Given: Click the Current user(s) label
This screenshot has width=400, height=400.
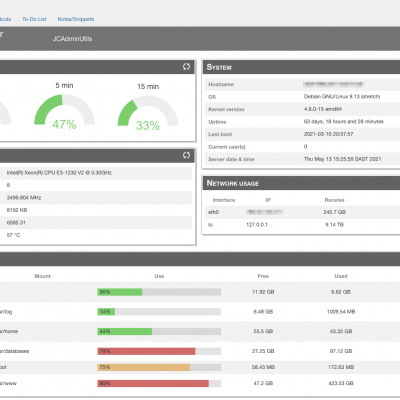Looking at the screenshot, I should tap(227, 147).
